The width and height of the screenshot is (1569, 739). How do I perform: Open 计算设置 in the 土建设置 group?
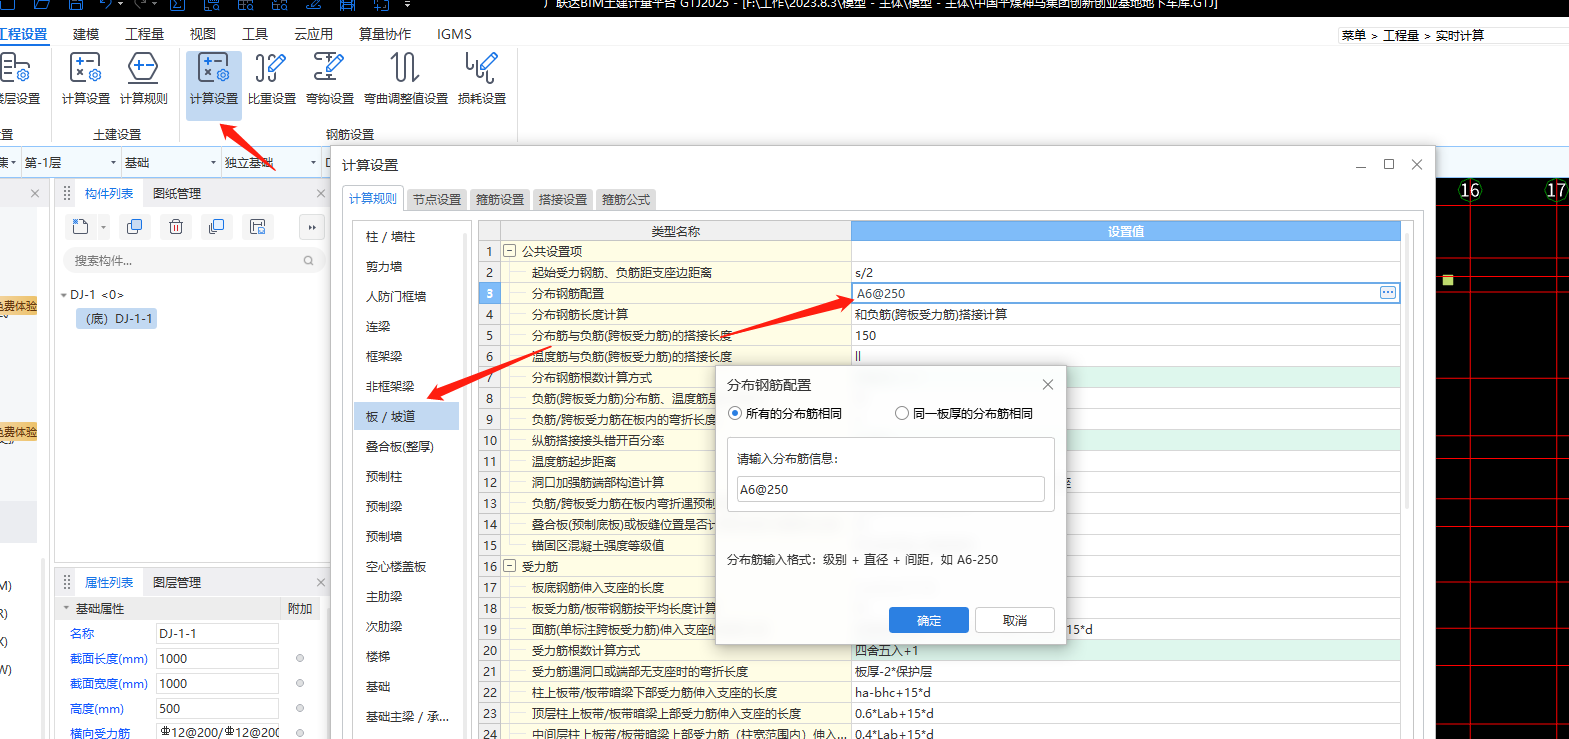point(85,78)
